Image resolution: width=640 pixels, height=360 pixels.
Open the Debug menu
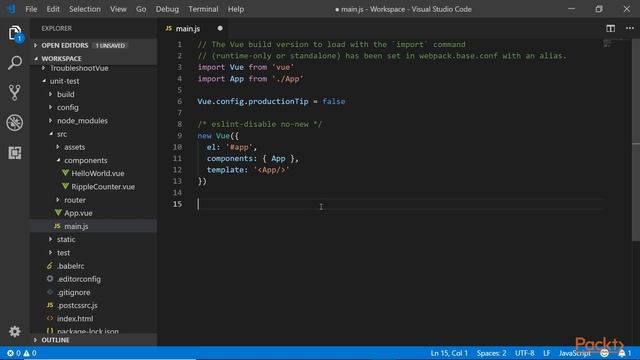(x=167, y=9)
